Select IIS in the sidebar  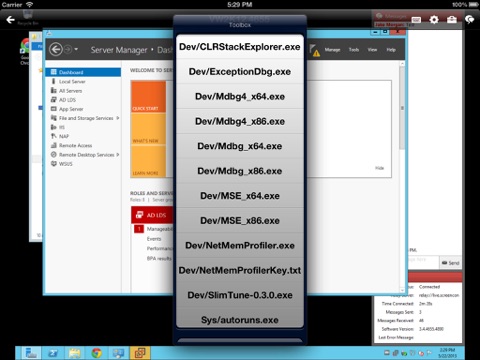(x=83, y=127)
